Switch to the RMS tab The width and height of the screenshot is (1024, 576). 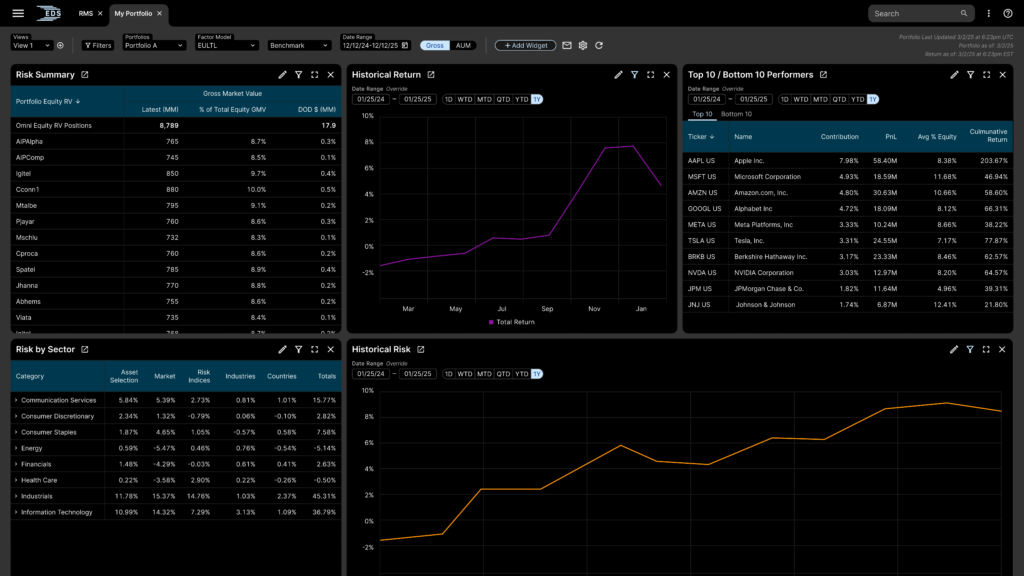coord(86,14)
